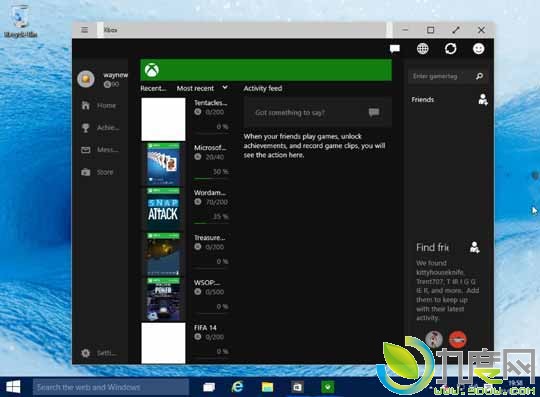This screenshot has height=397, width=540.
Task: Select the Microsof... game title
Action: pos(210,148)
